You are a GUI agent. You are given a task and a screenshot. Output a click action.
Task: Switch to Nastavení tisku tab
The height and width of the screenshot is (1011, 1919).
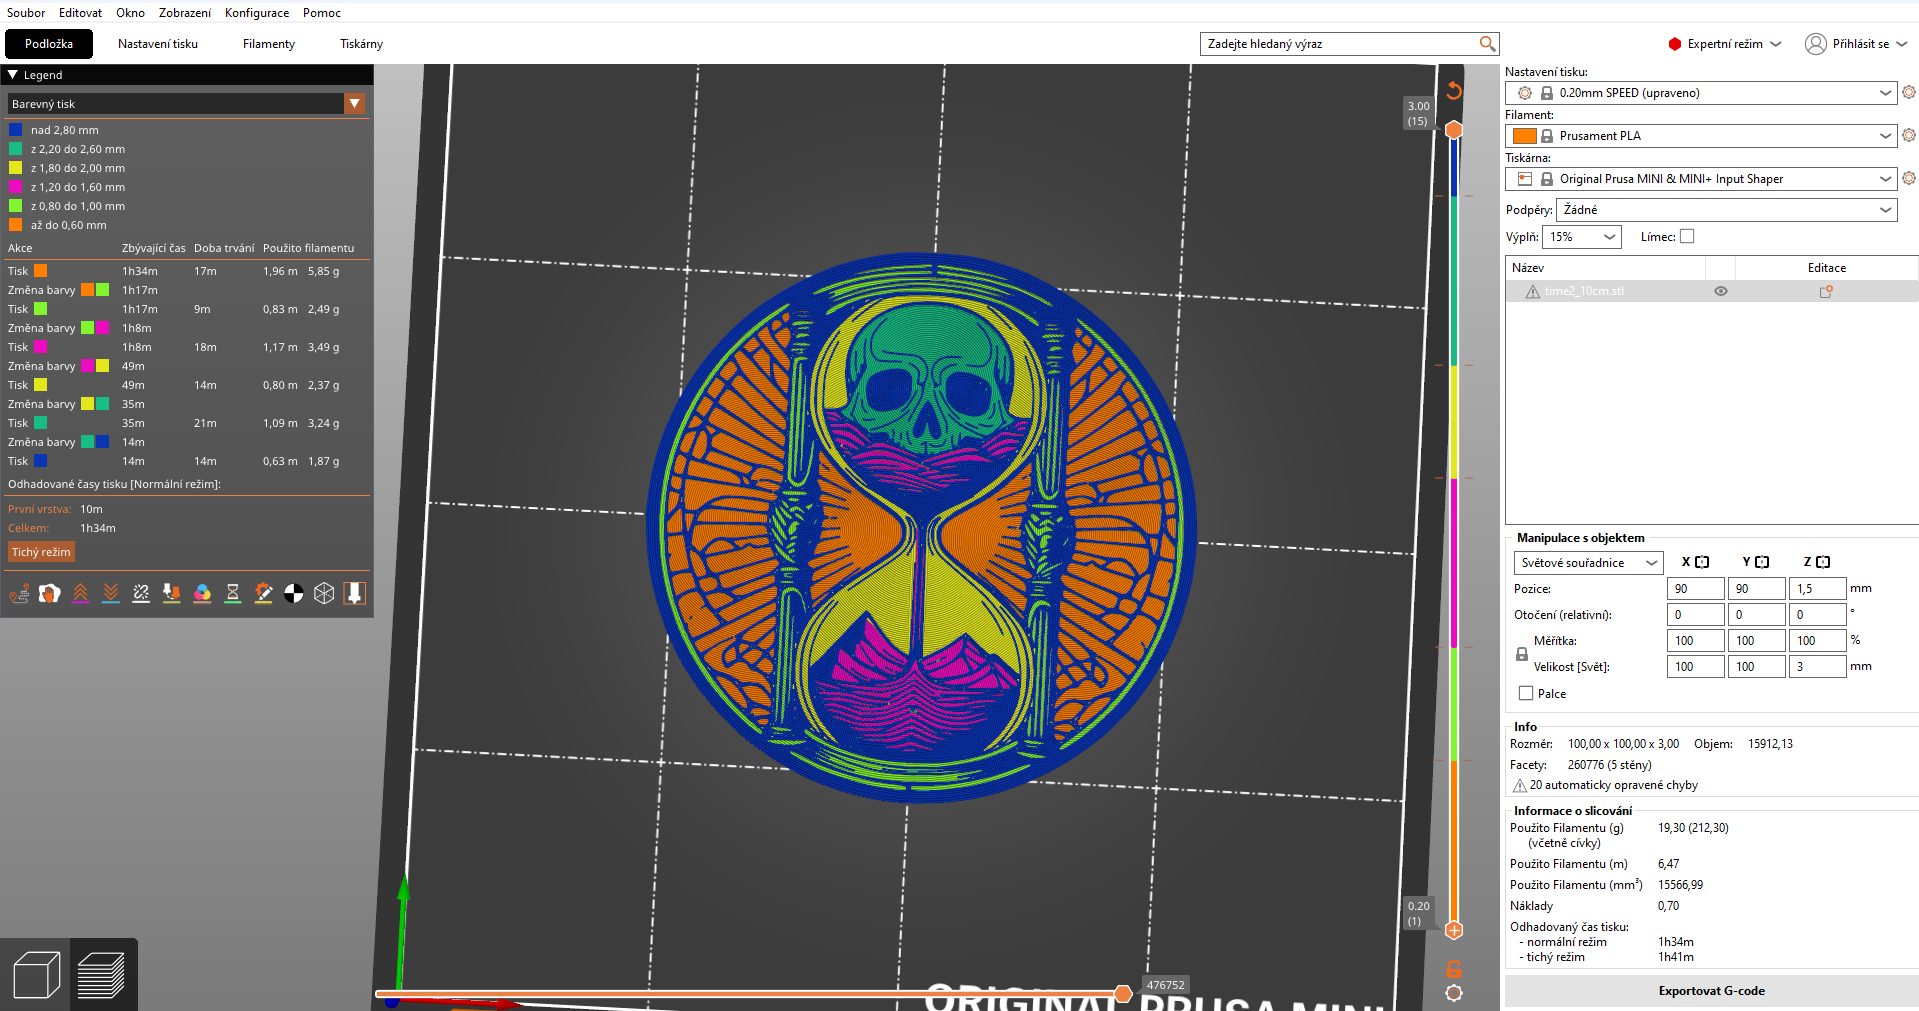pos(158,44)
